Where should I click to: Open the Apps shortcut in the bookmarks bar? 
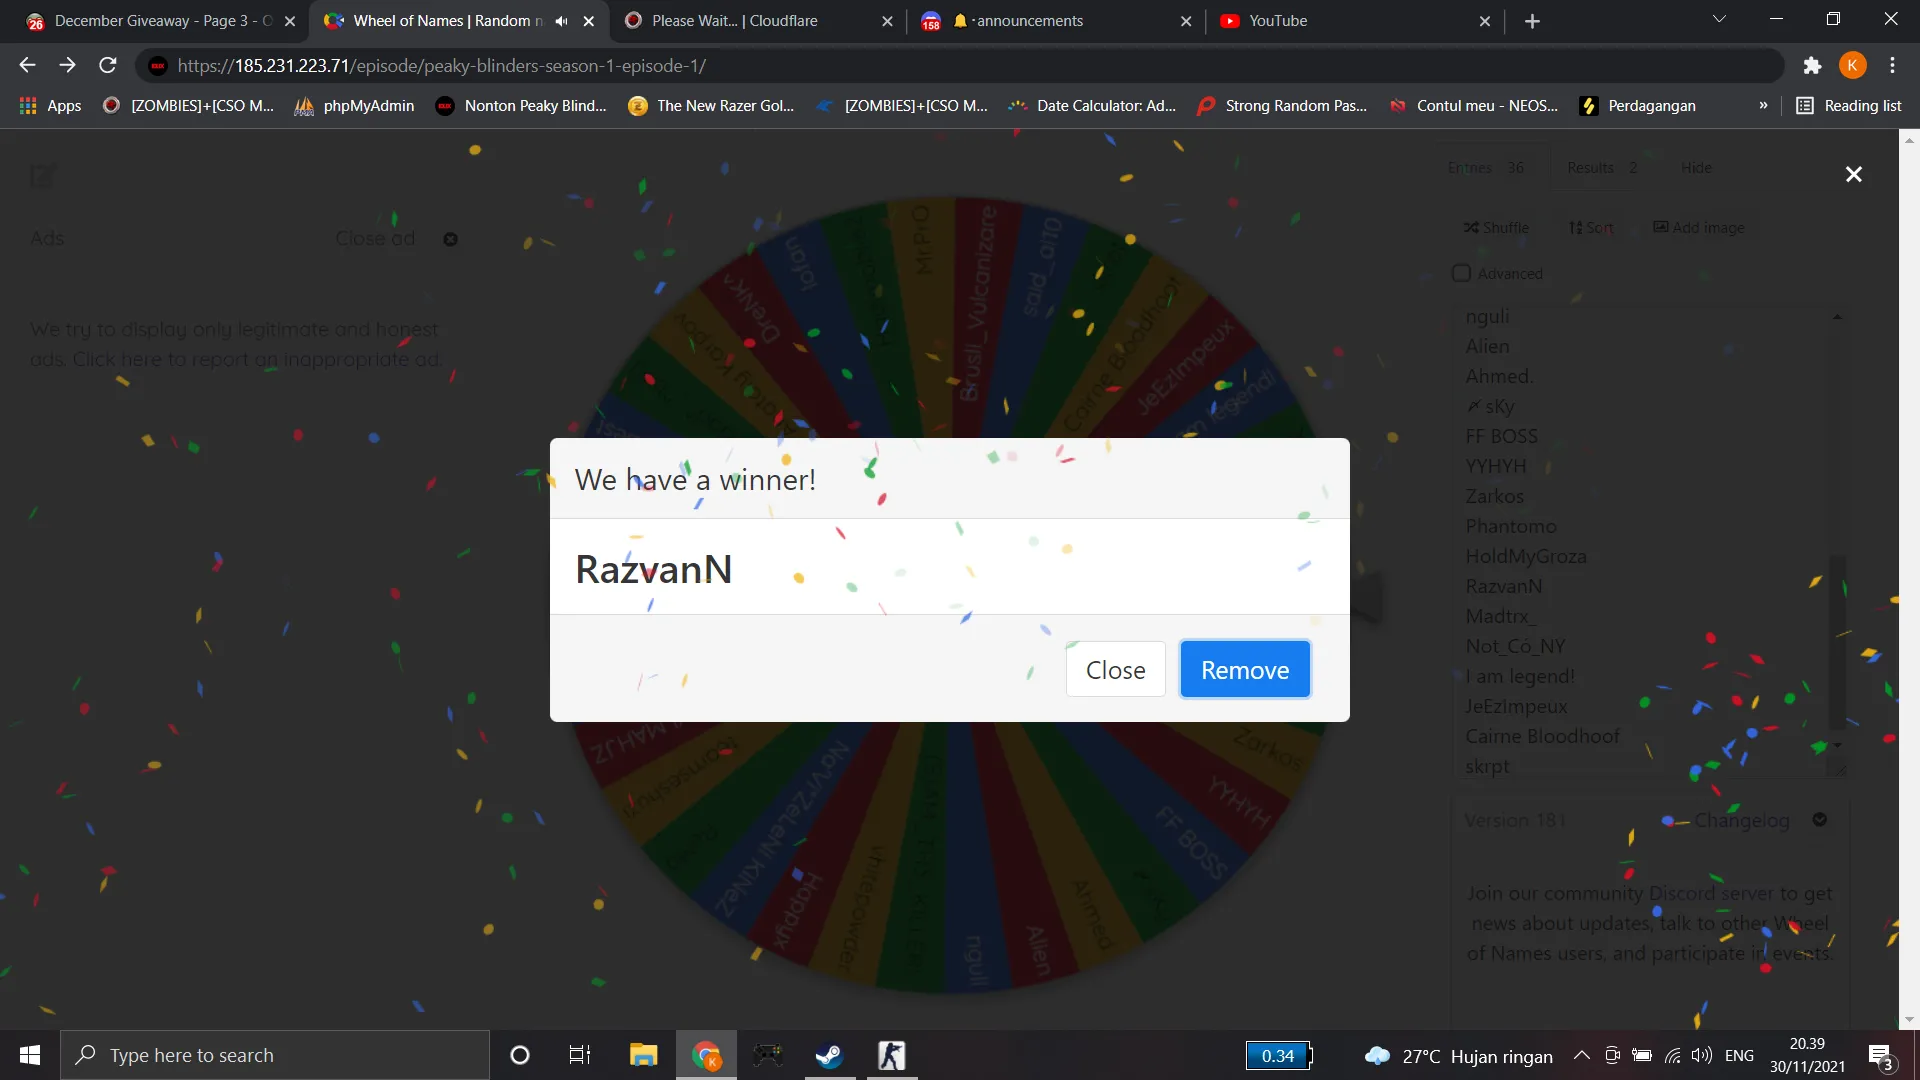[50, 106]
